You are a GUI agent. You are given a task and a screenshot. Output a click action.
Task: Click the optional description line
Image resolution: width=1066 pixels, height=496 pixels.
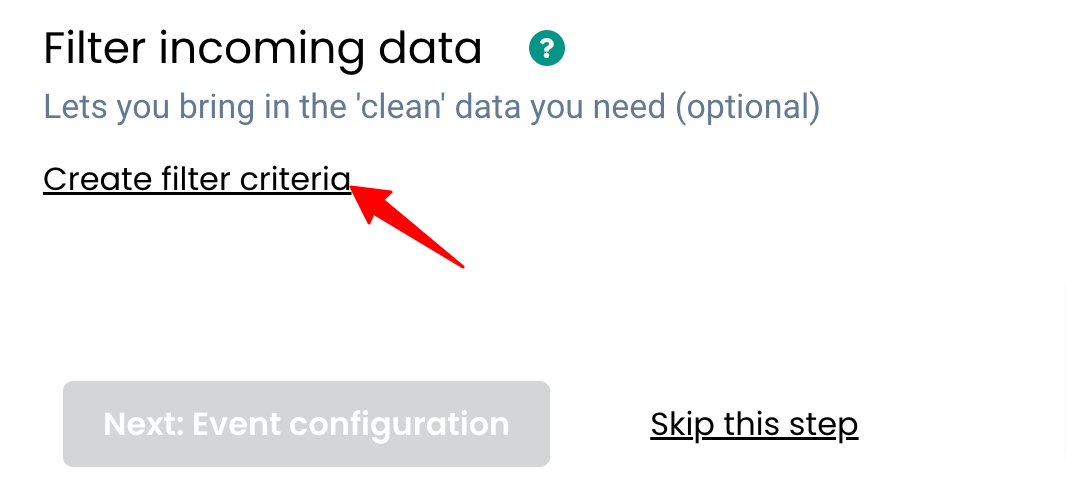[431, 106]
